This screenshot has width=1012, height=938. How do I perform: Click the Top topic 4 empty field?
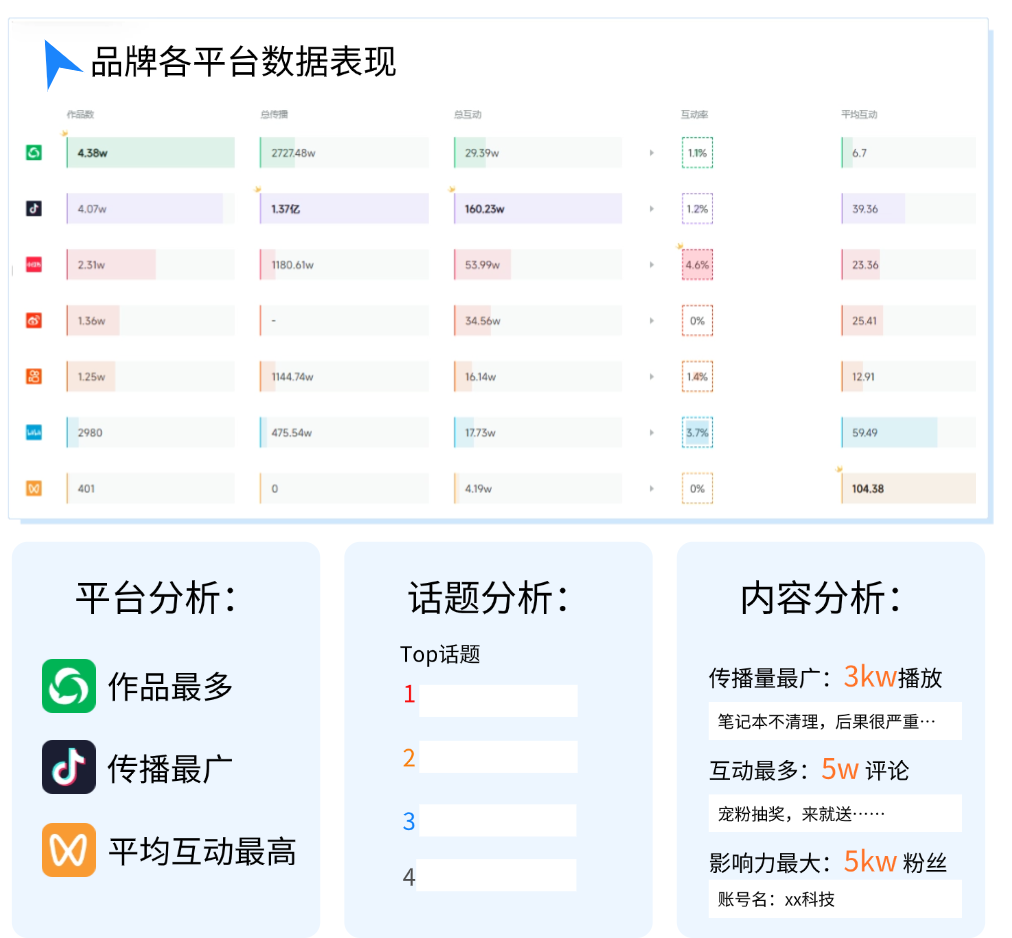coord(496,875)
